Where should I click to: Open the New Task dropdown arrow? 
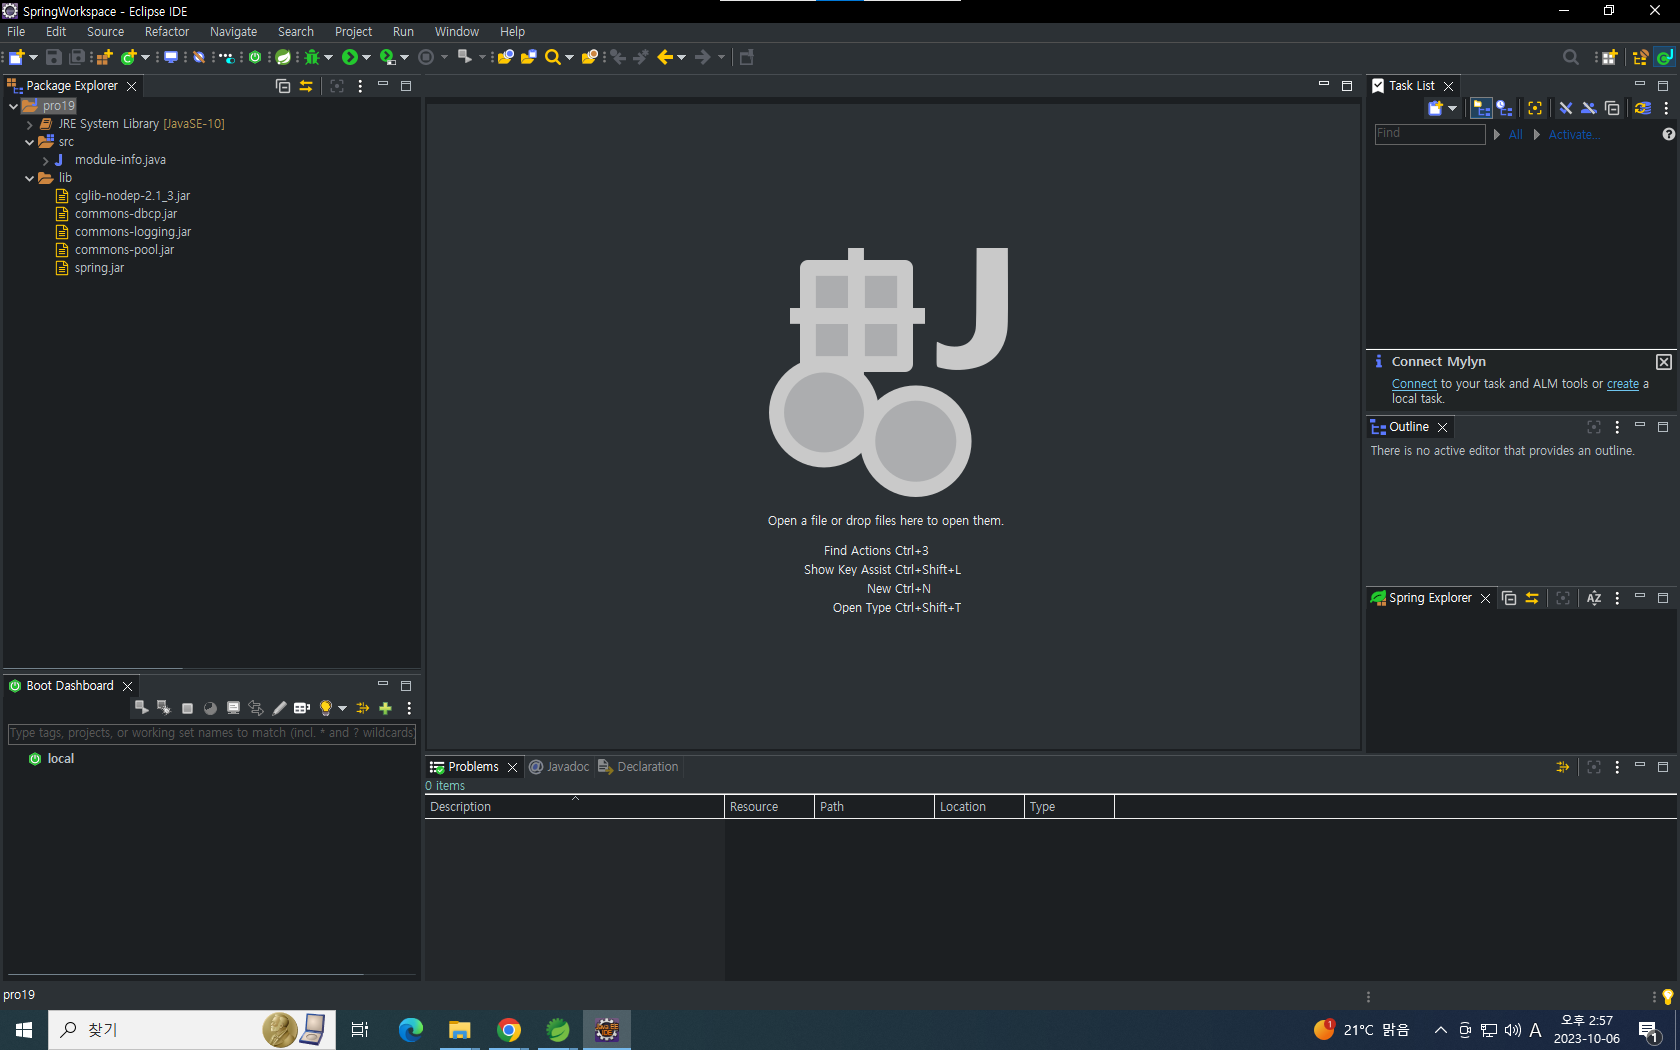(1453, 108)
